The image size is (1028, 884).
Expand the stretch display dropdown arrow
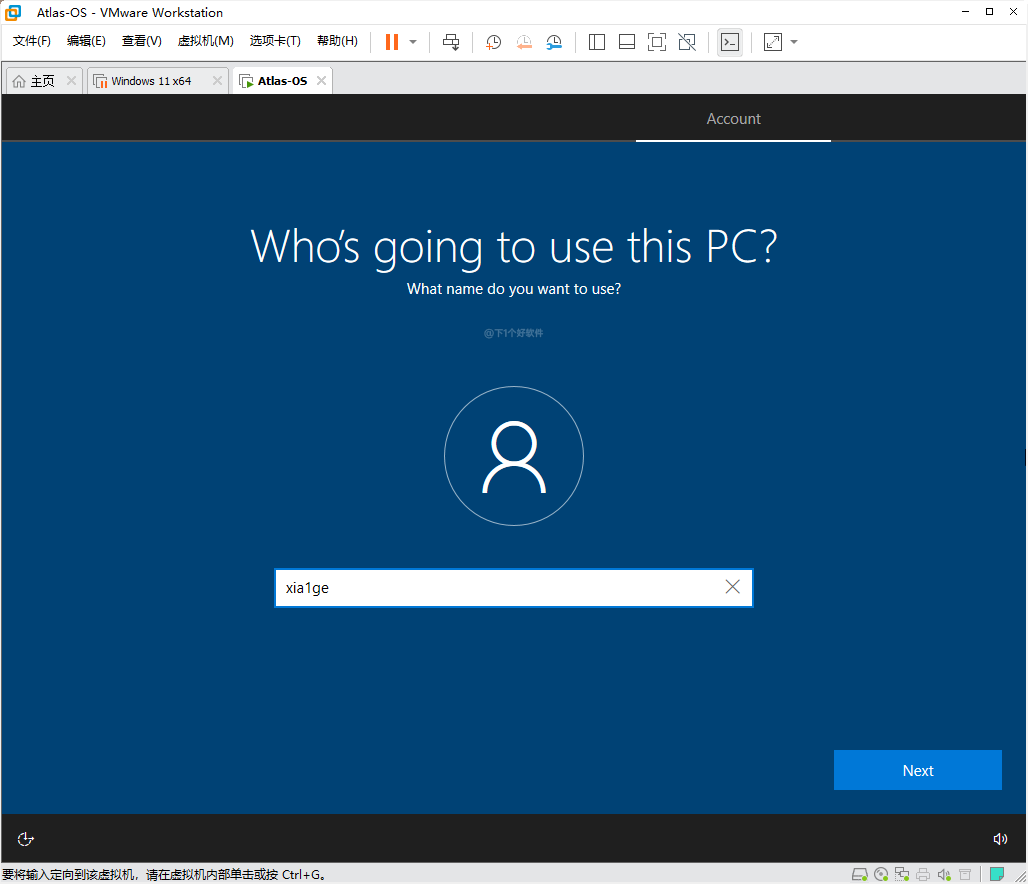point(794,42)
